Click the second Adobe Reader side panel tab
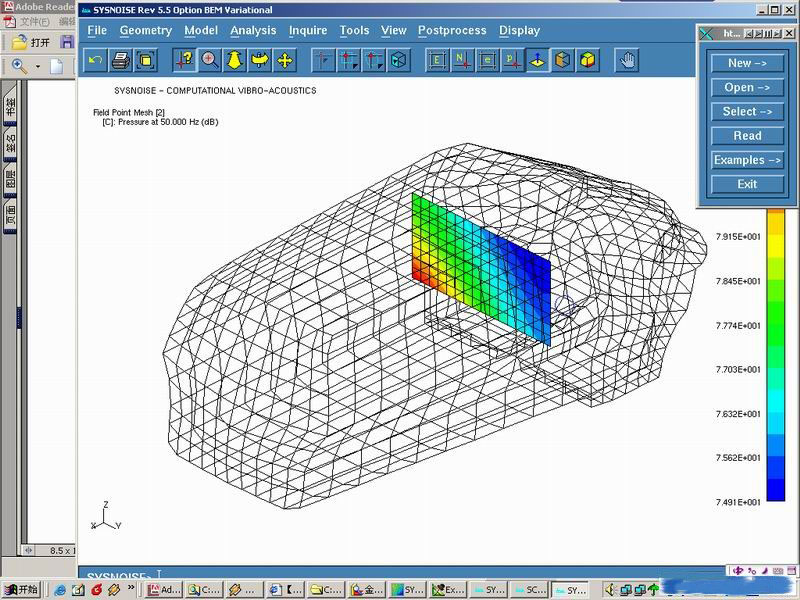800x600 pixels. point(10,142)
